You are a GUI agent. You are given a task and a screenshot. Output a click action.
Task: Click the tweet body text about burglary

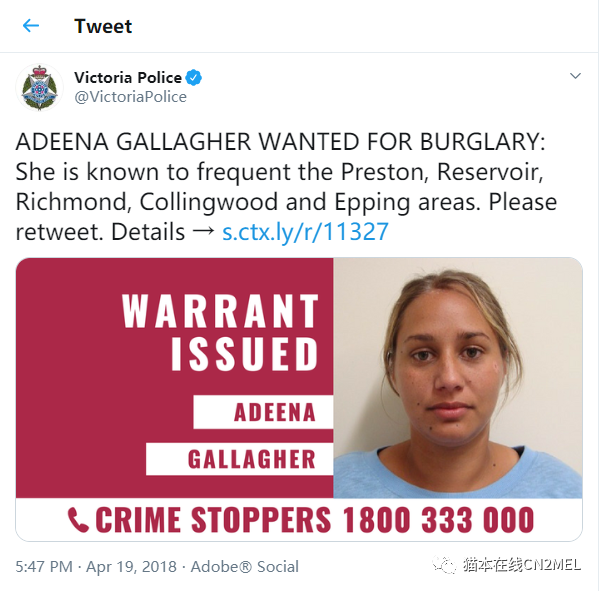(286, 187)
